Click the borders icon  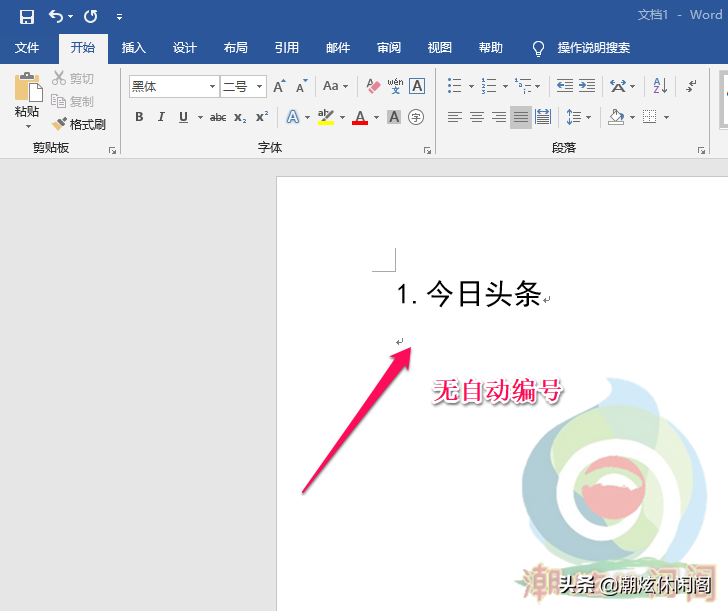650,117
